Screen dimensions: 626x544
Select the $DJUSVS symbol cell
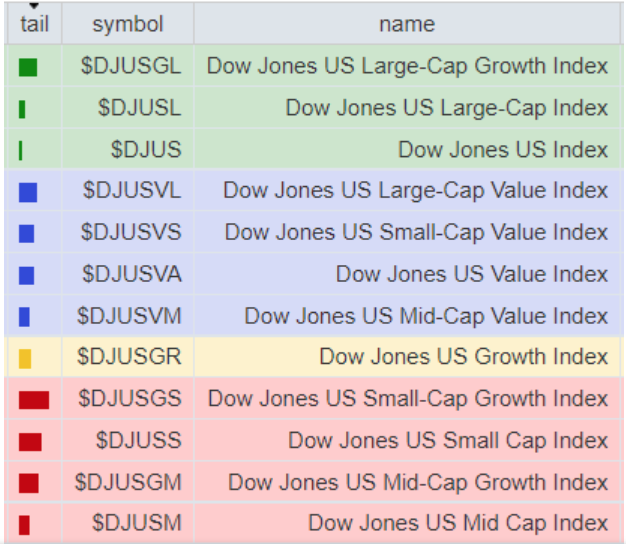[131, 233]
